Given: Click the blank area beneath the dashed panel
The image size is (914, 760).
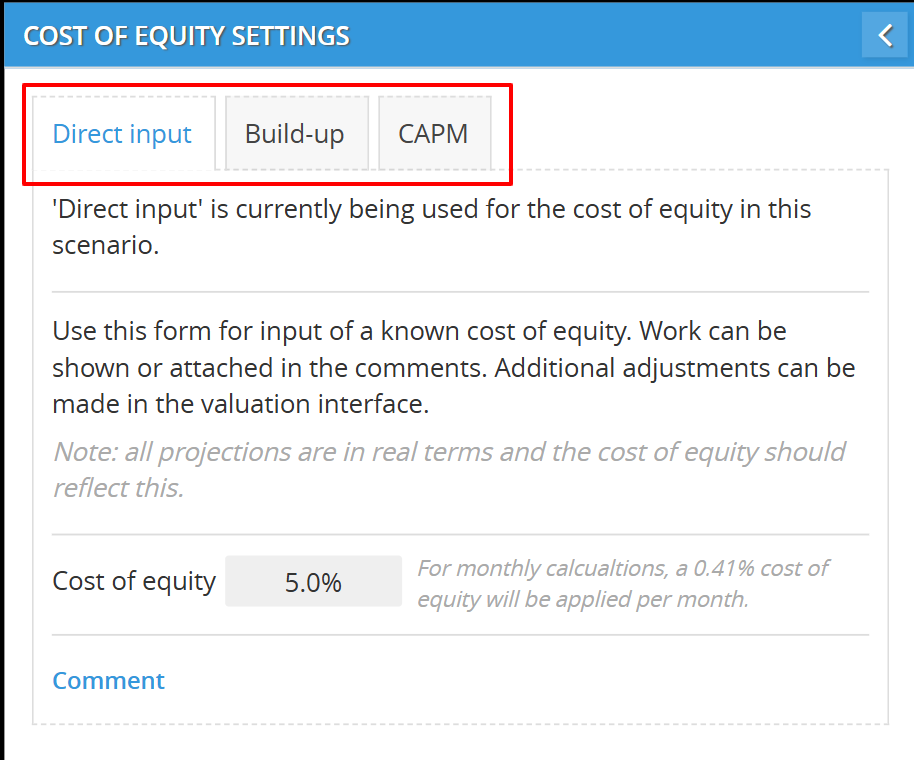Looking at the screenshot, I should [460, 743].
